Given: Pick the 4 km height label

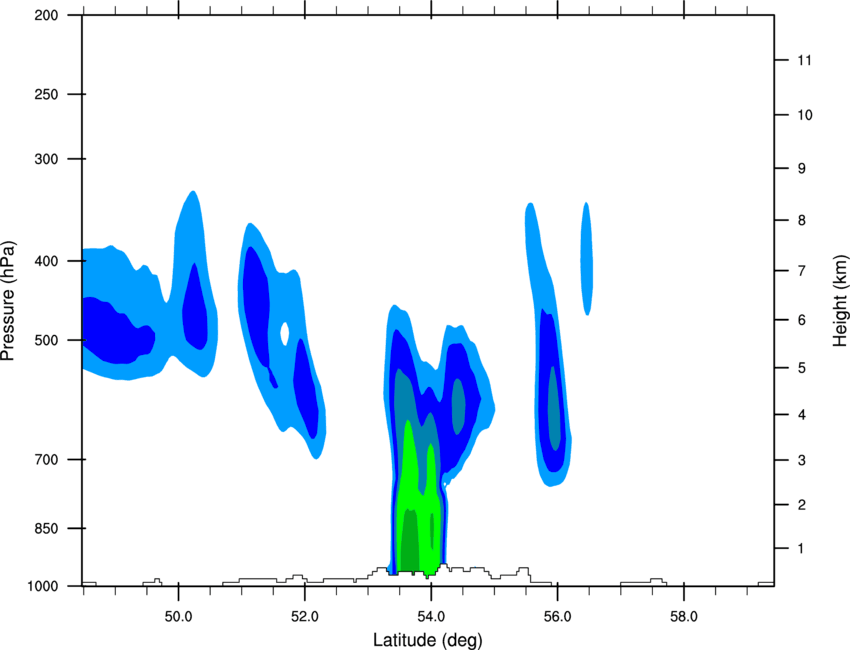Looking at the screenshot, I should pyautogui.click(x=801, y=415).
